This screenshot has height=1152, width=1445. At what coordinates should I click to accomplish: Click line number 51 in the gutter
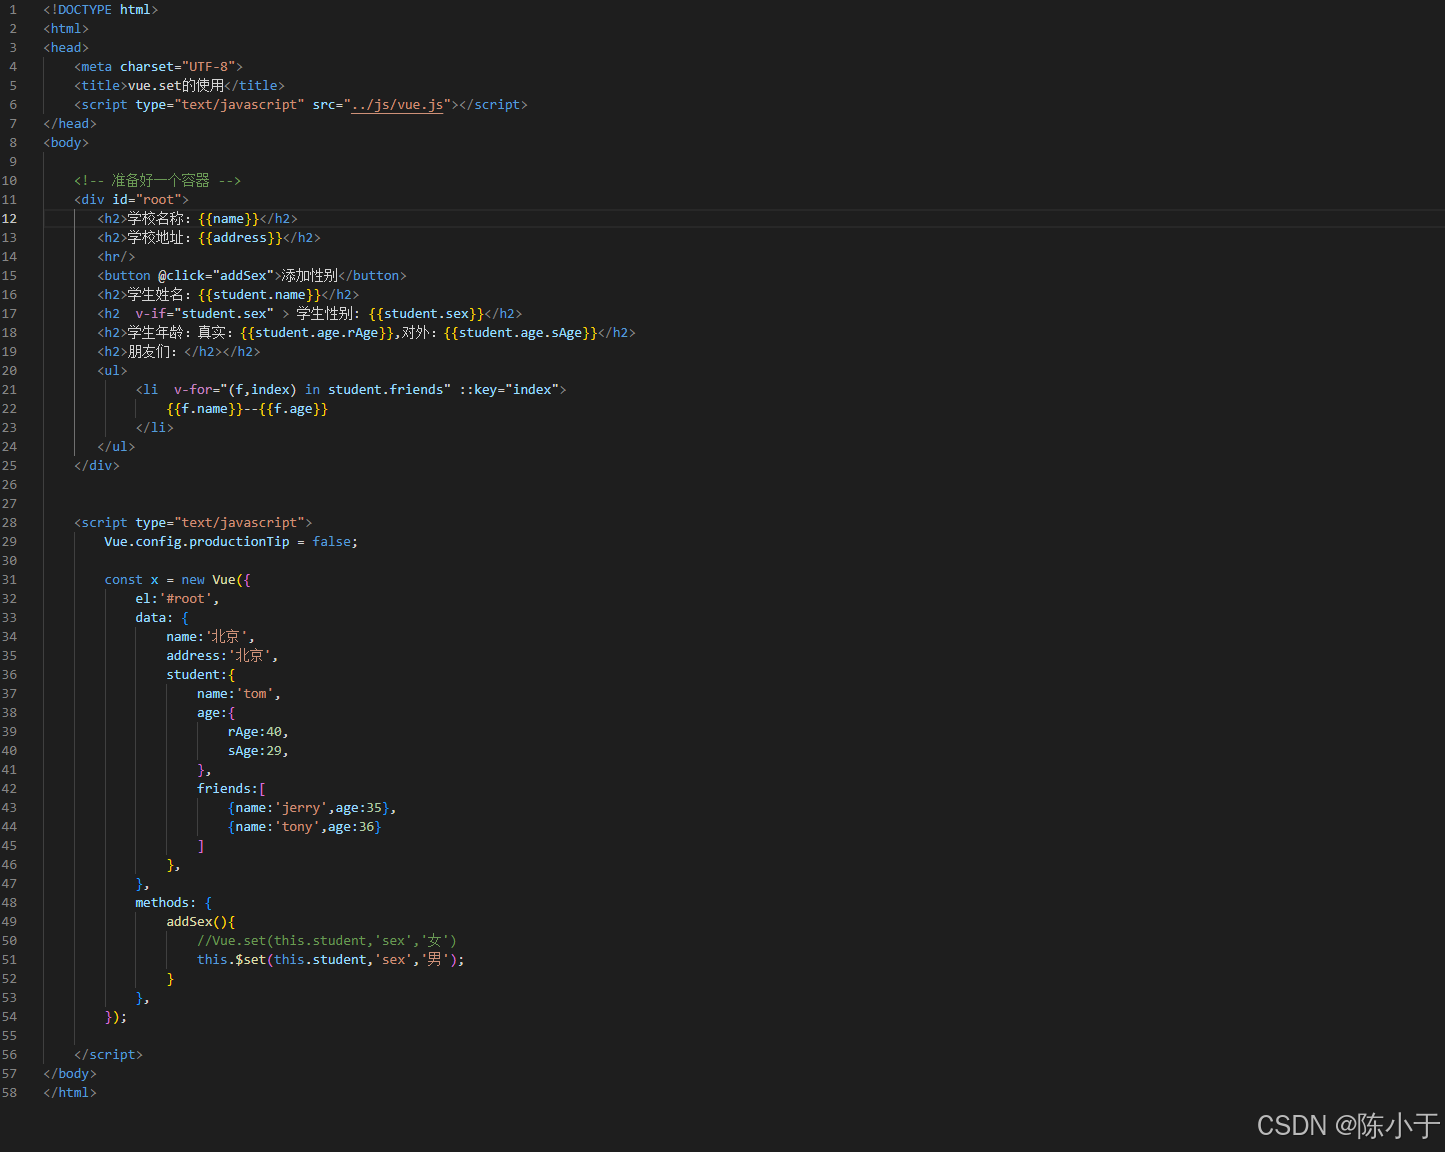click(9, 960)
